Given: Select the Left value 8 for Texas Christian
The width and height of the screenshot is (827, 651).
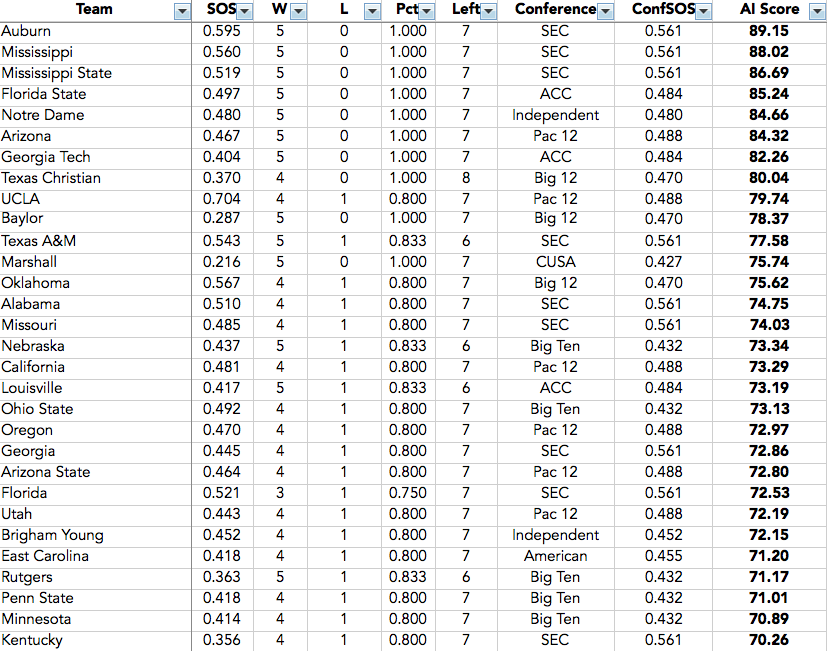Looking at the screenshot, I should coord(466,178).
